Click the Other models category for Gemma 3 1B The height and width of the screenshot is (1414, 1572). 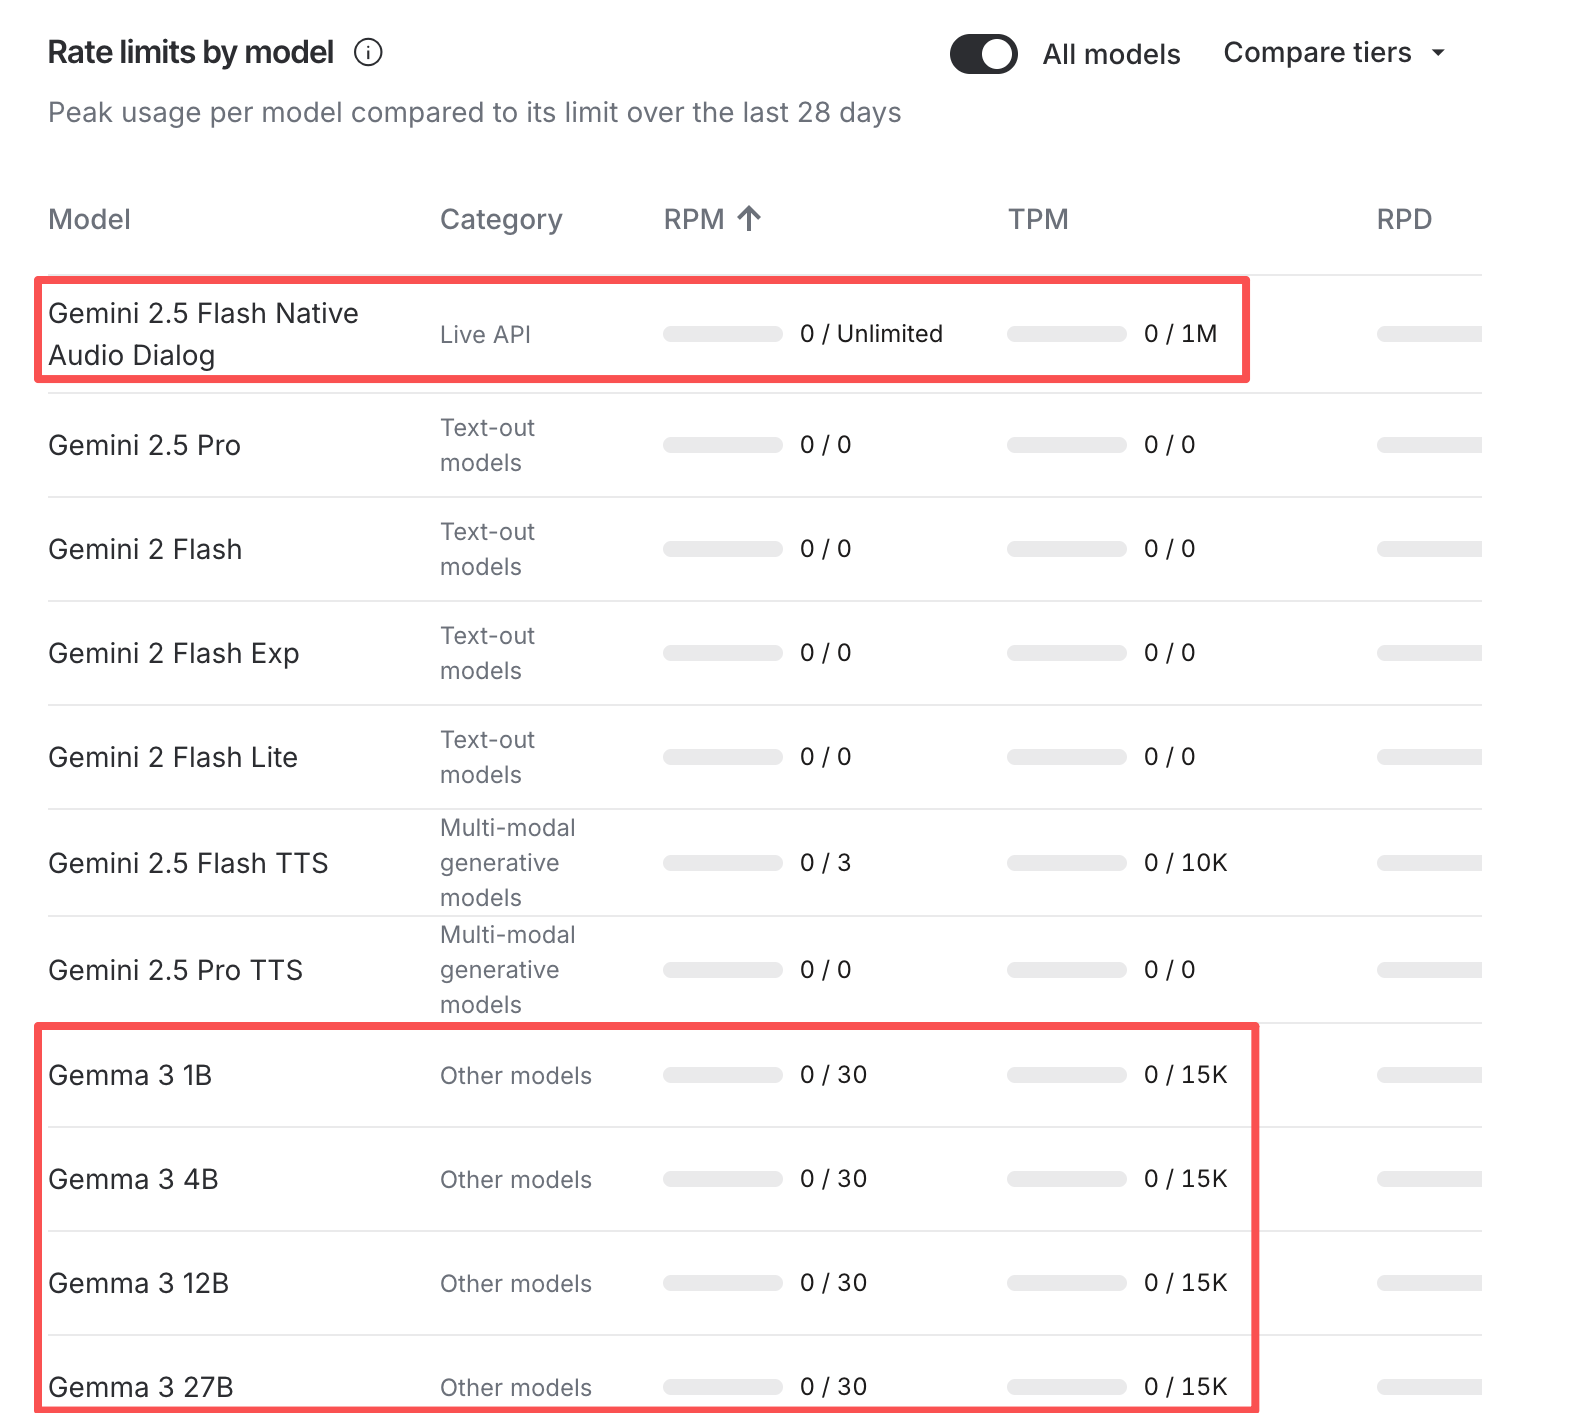pyautogui.click(x=516, y=1075)
